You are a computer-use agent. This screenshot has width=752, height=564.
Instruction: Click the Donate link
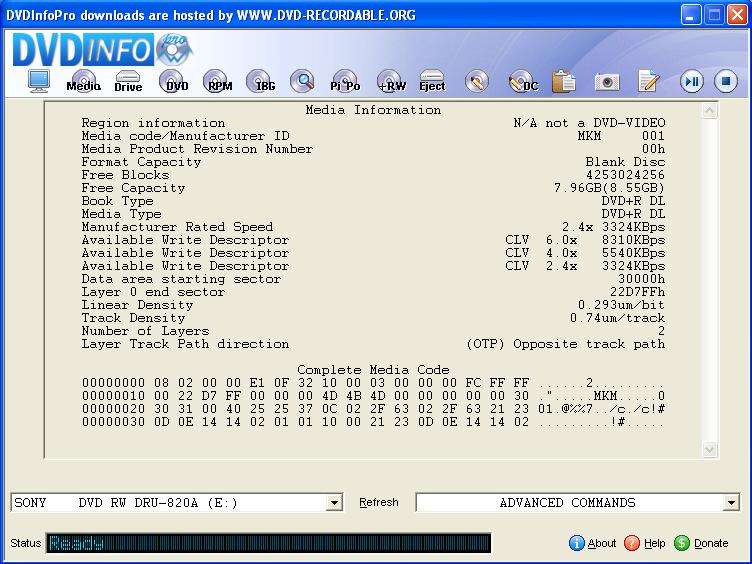point(711,543)
